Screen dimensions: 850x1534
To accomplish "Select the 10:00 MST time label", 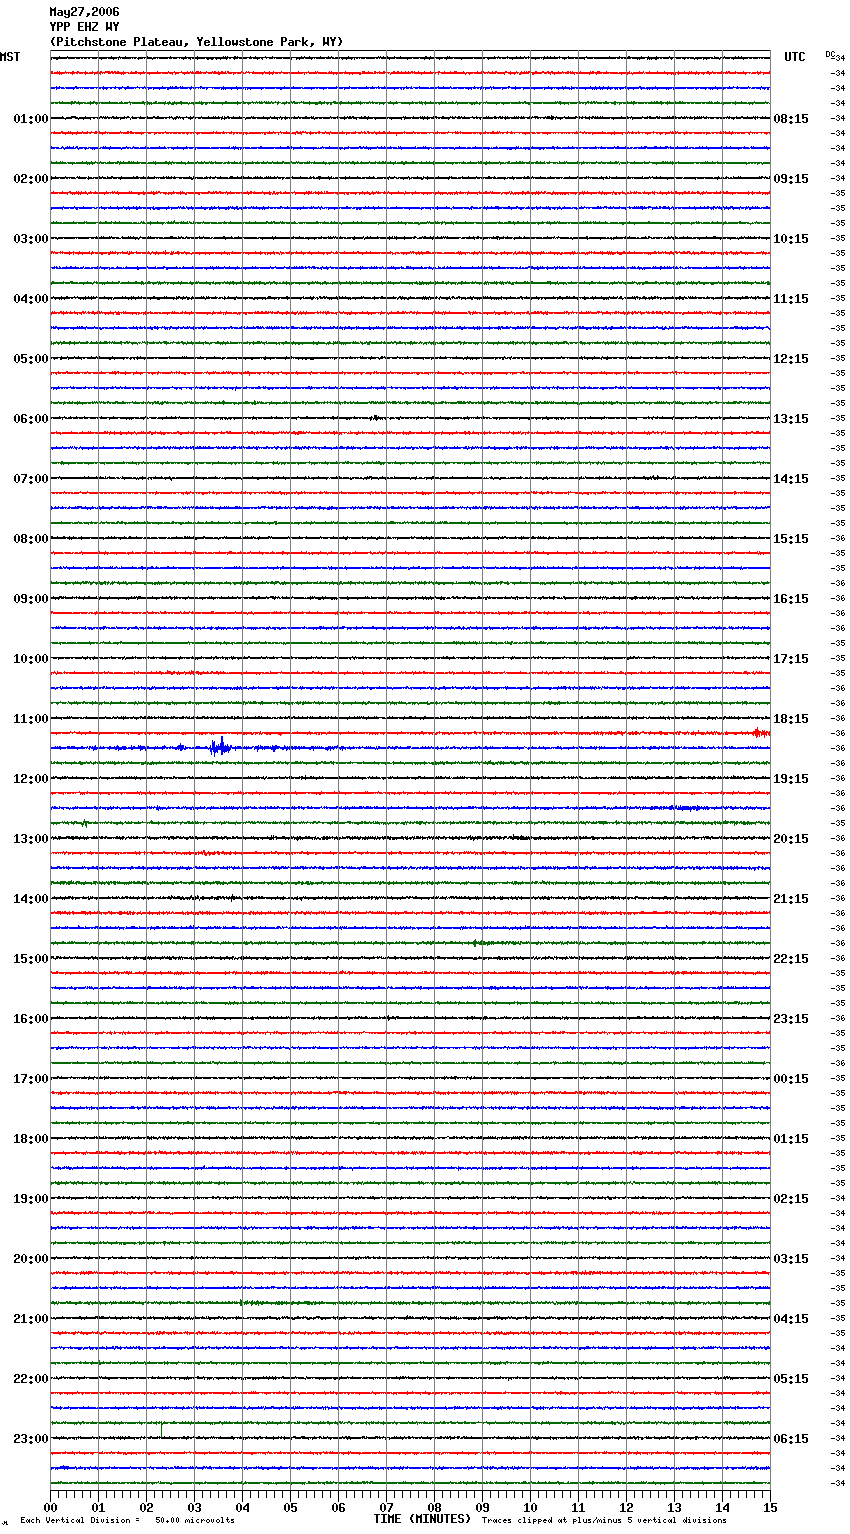I will pos(31,659).
